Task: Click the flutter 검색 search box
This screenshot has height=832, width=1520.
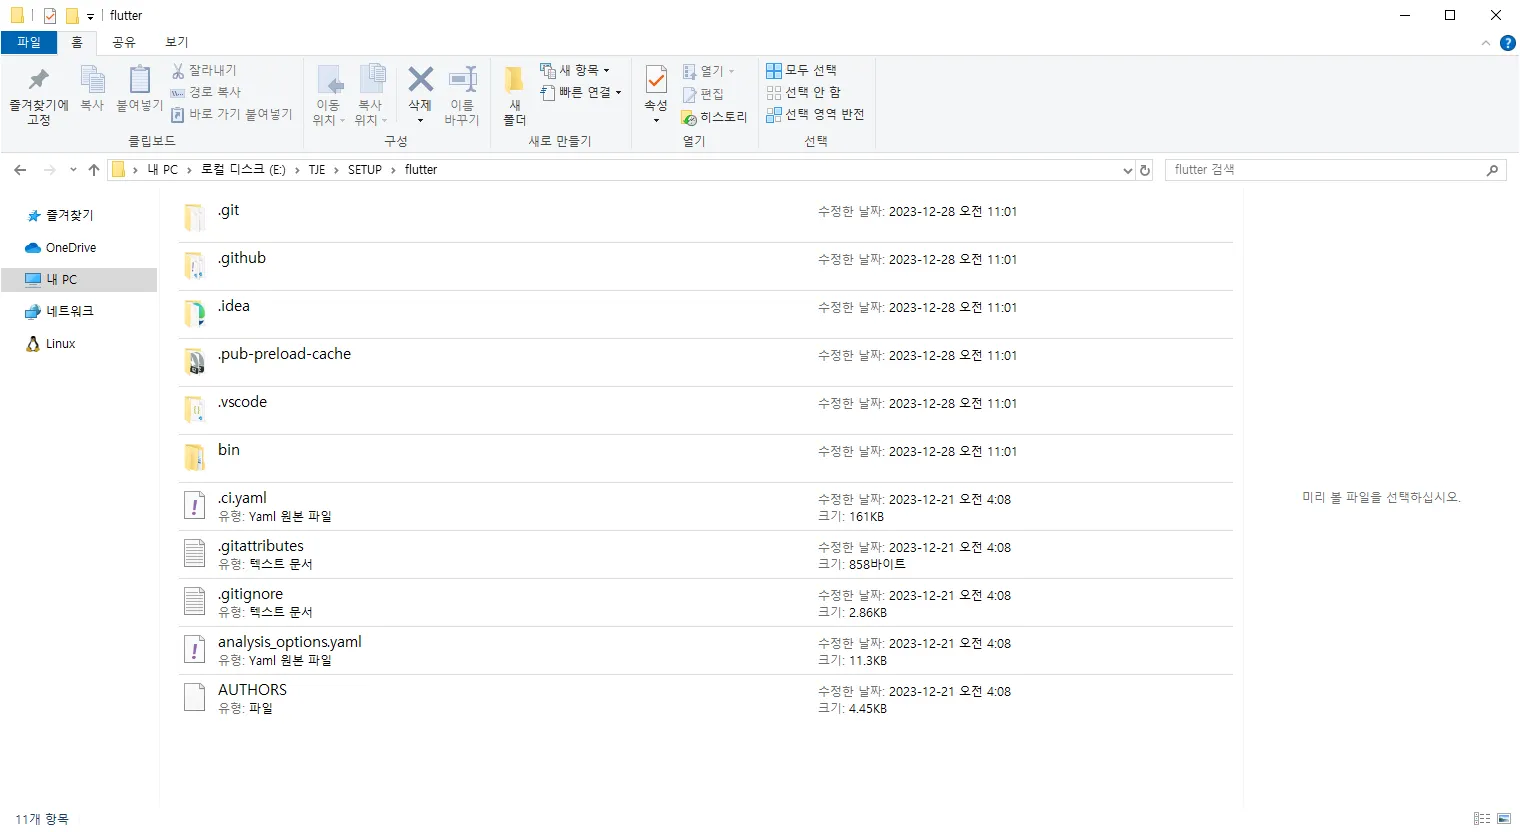Action: point(1336,170)
